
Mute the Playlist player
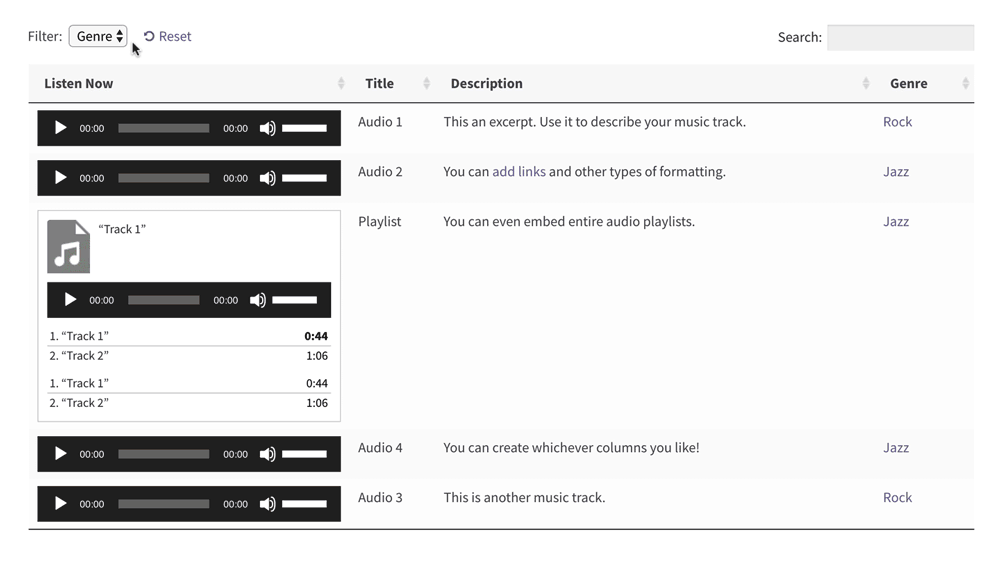(x=258, y=300)
